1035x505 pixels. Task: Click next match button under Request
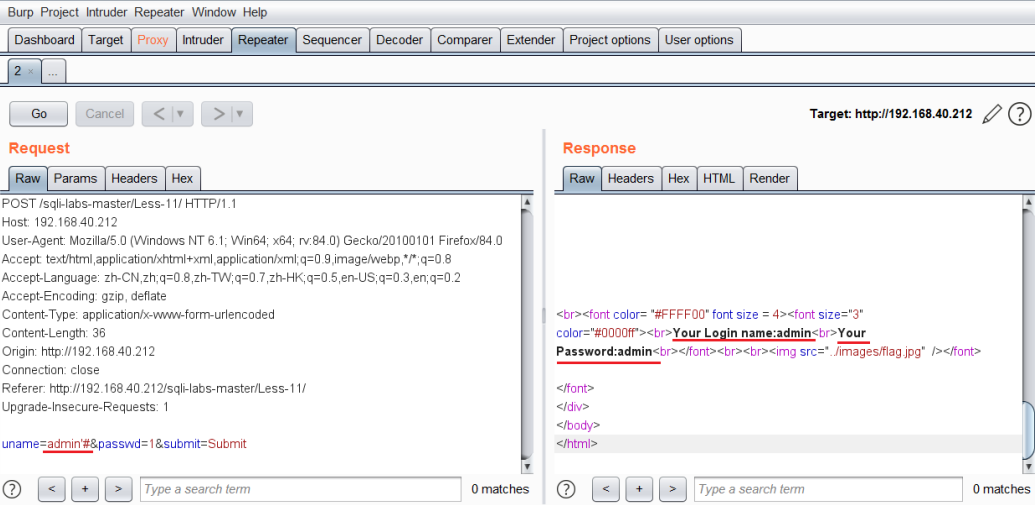118,489
